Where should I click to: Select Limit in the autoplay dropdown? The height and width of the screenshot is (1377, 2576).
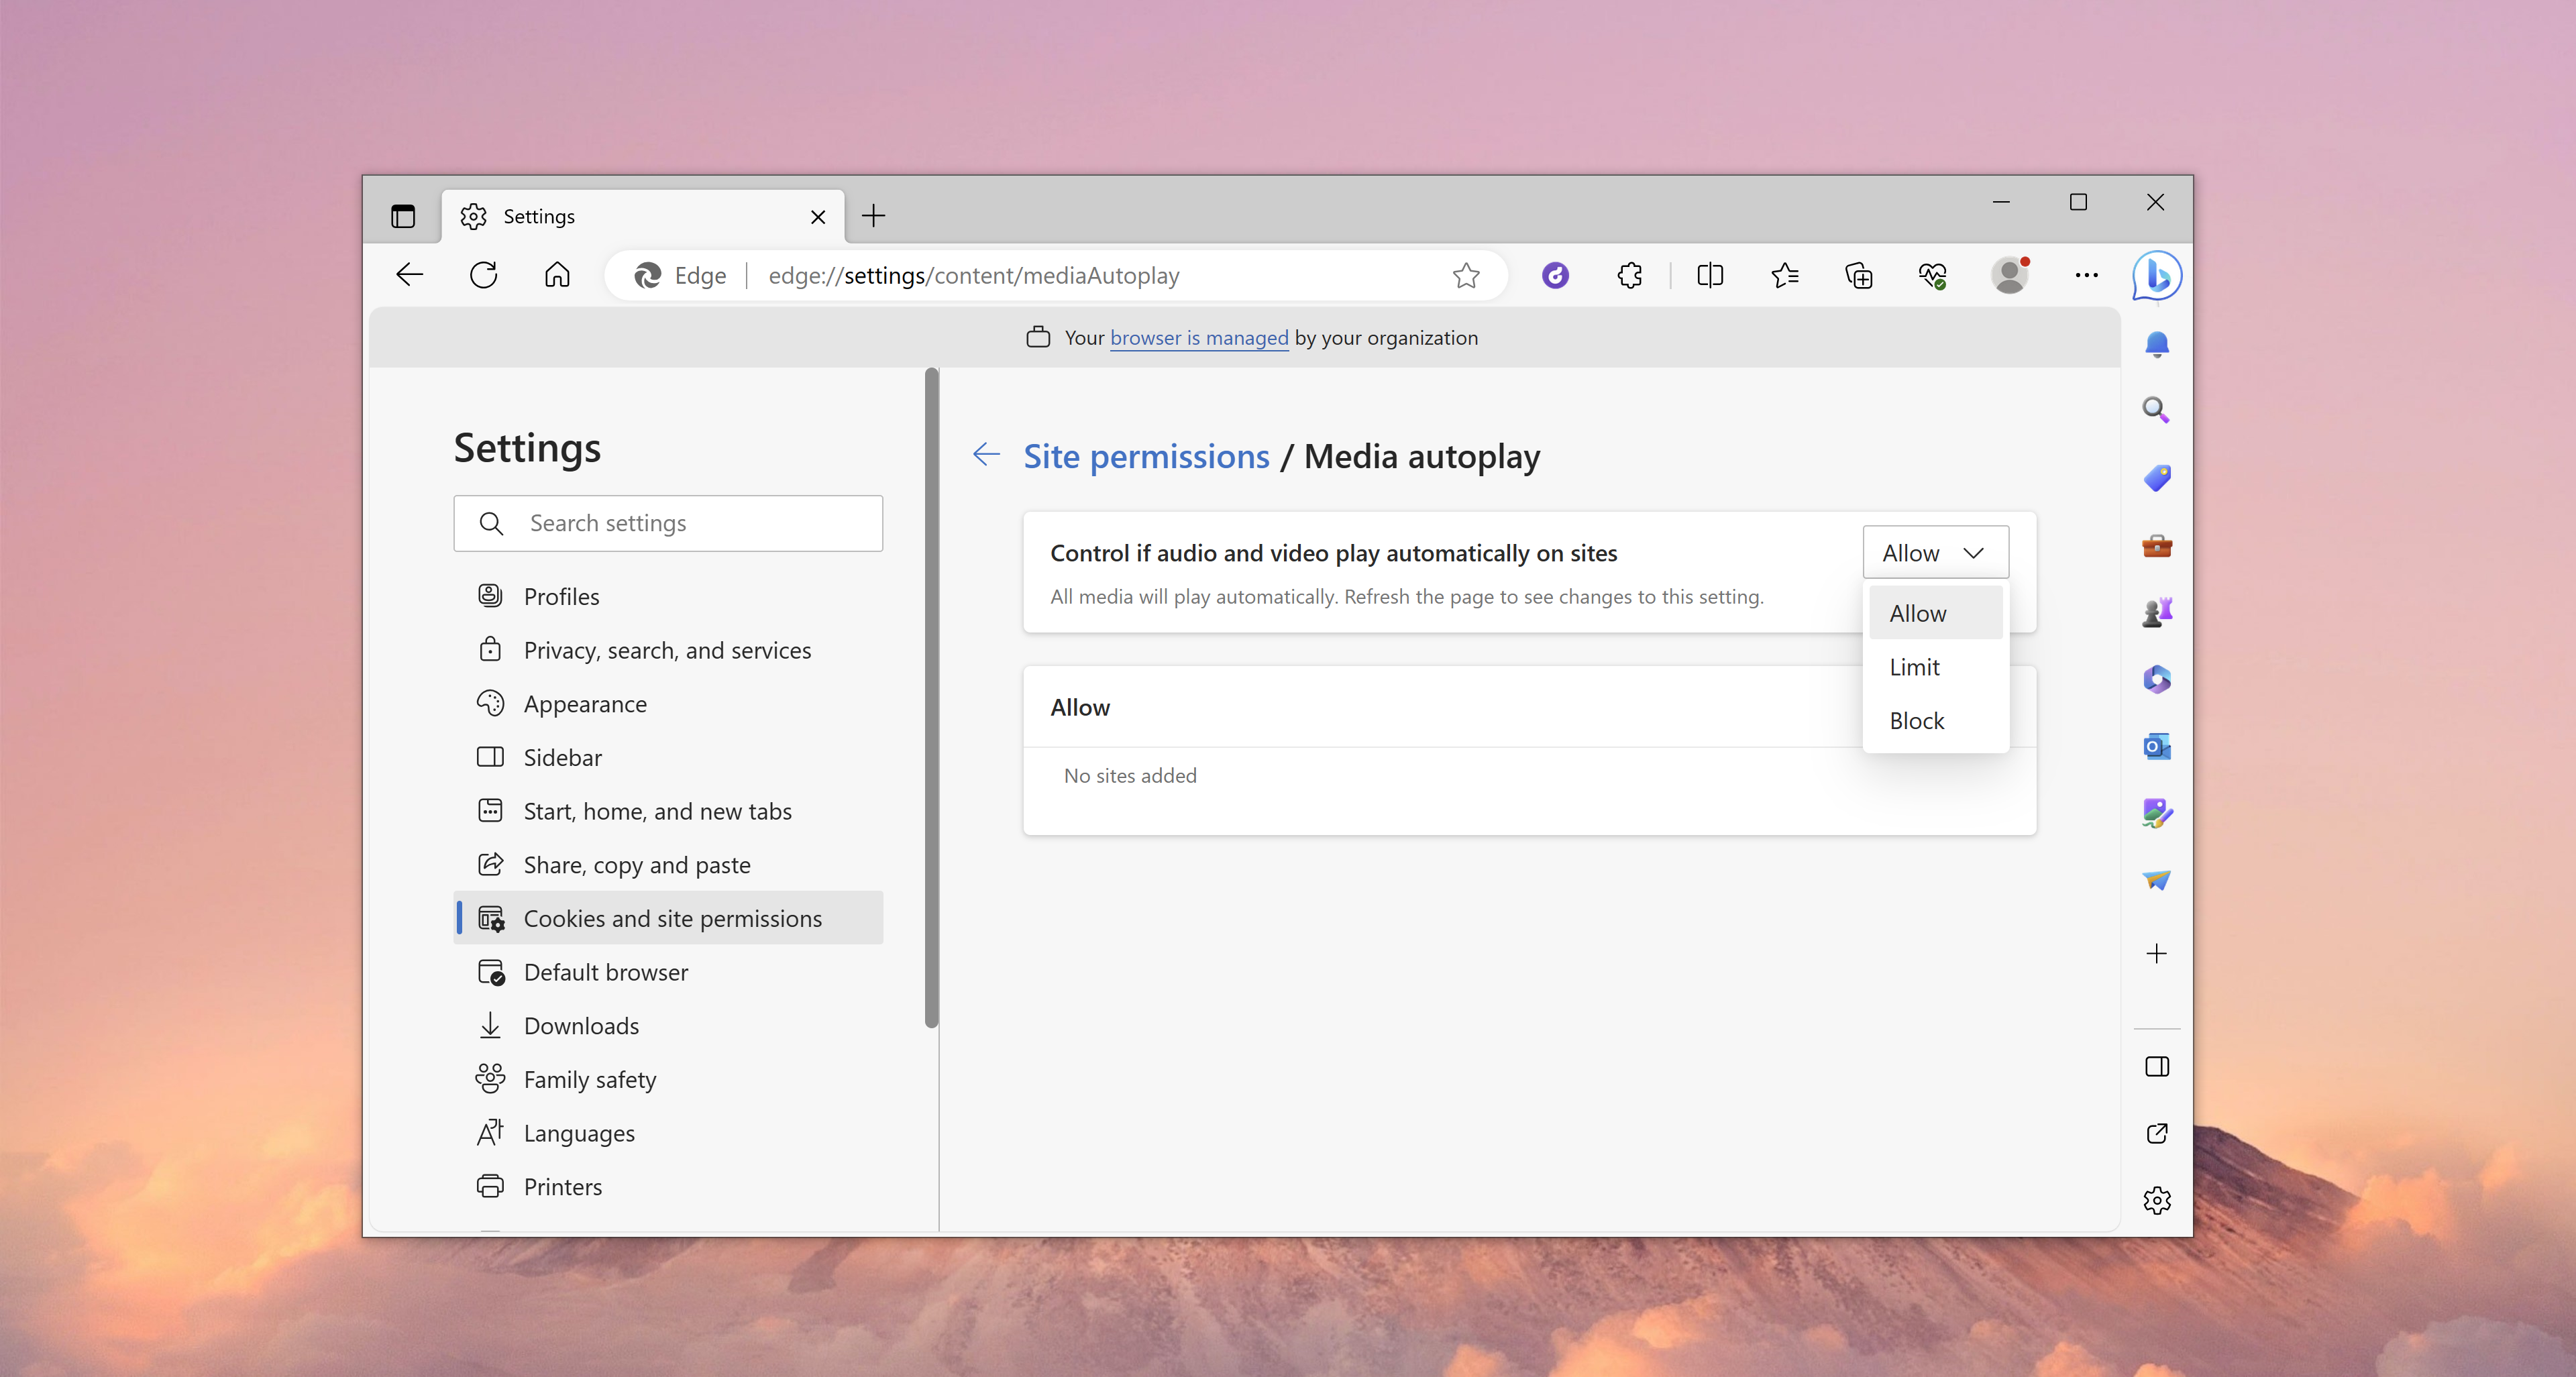pyautogui.click(x=1914, y=667)
